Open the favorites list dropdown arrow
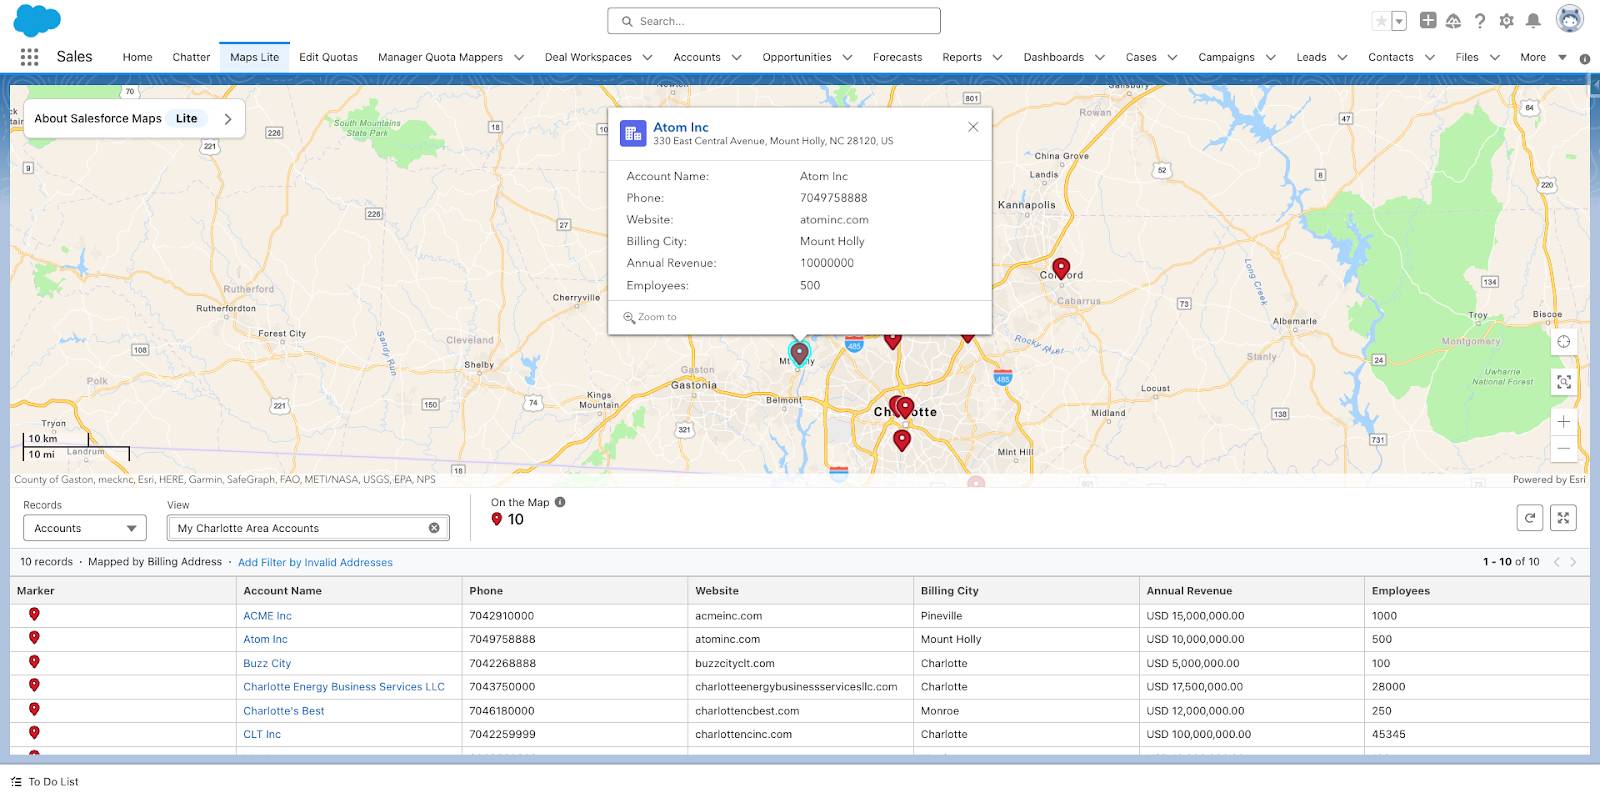The height and width of the screenshot is (798, 1600). [x=1399, y=21]
